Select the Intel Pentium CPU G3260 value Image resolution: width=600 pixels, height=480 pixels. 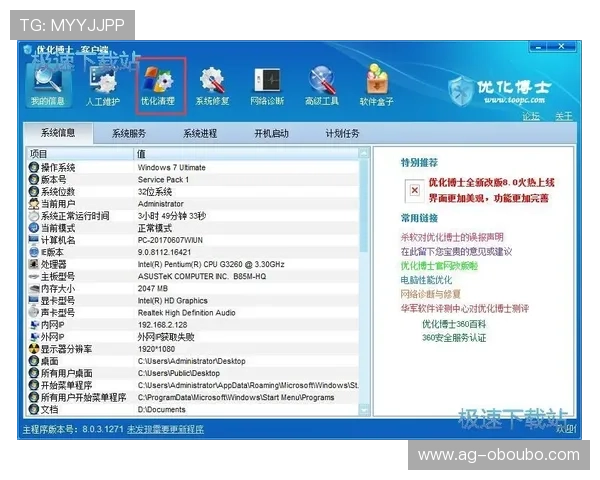(211, 264)
